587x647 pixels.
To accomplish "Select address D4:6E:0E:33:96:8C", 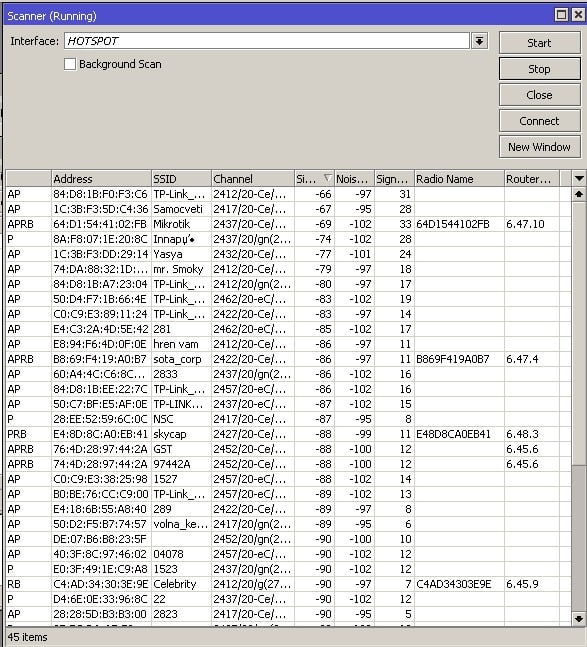I will [100, 599].
